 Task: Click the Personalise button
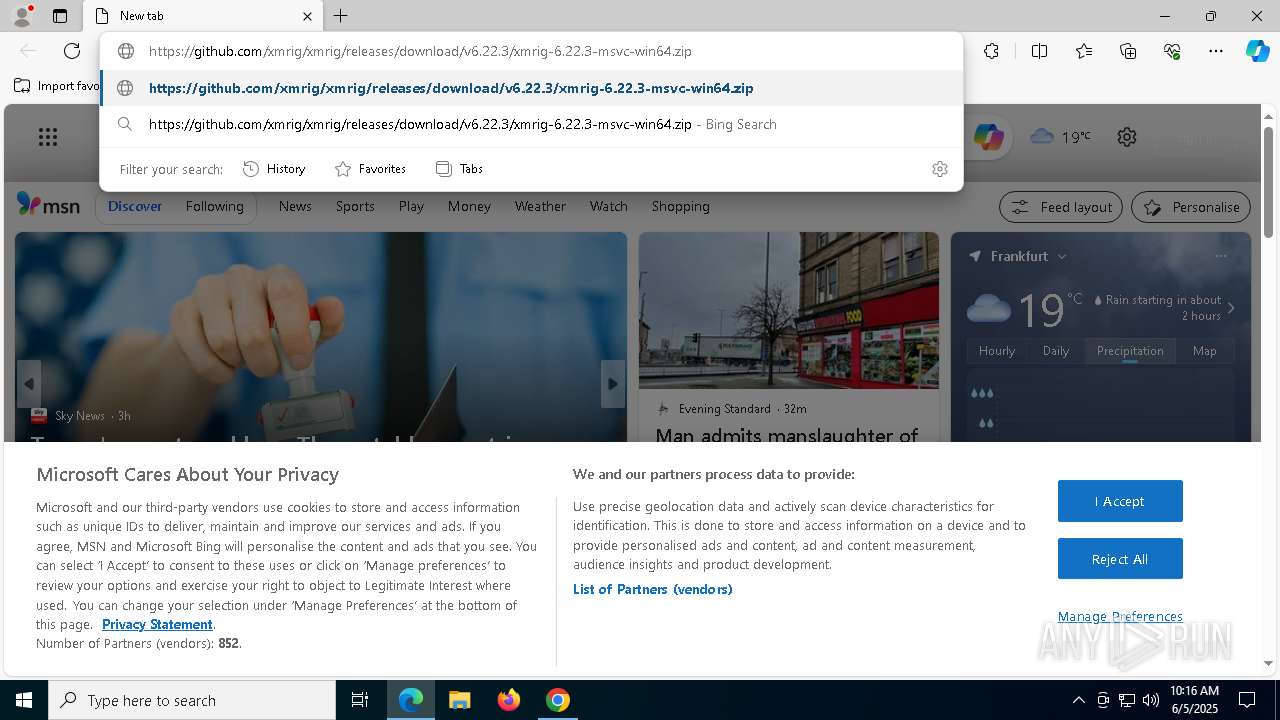pos(1191,207)
